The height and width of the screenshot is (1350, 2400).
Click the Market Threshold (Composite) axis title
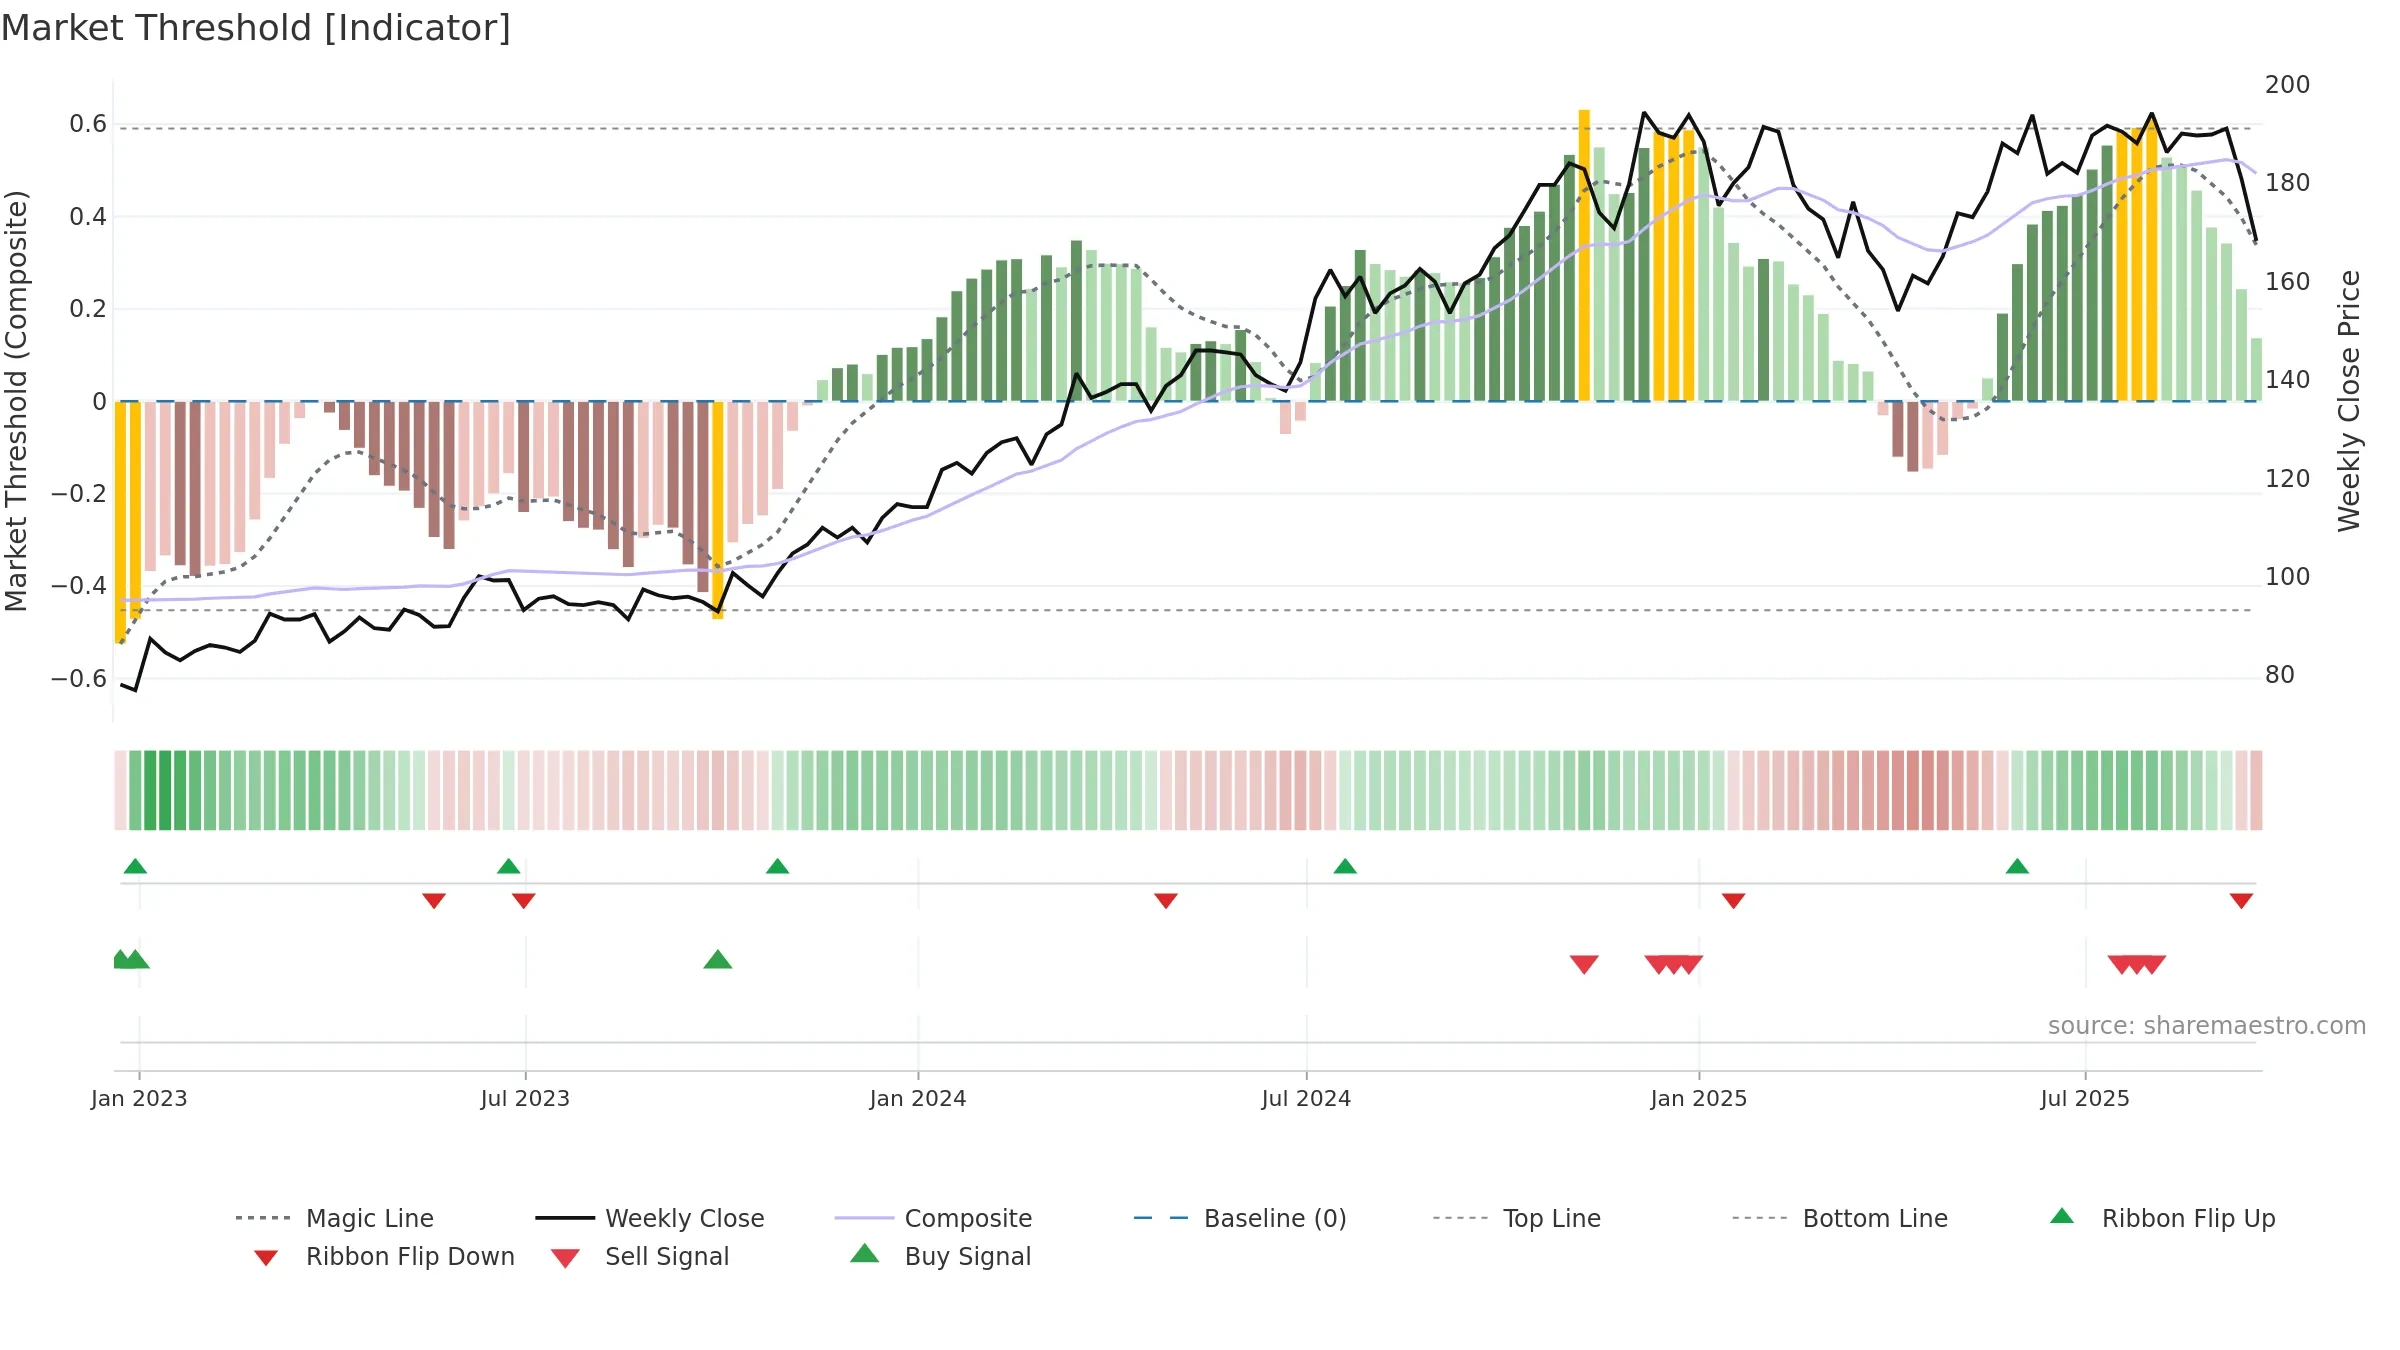(16, 401)
